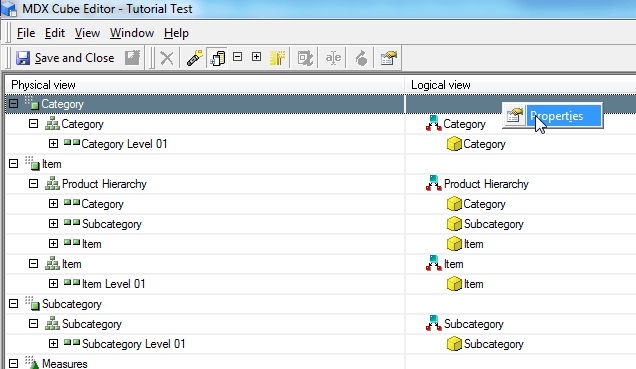
Task: Open the File menu
Action: coord(26,33)
